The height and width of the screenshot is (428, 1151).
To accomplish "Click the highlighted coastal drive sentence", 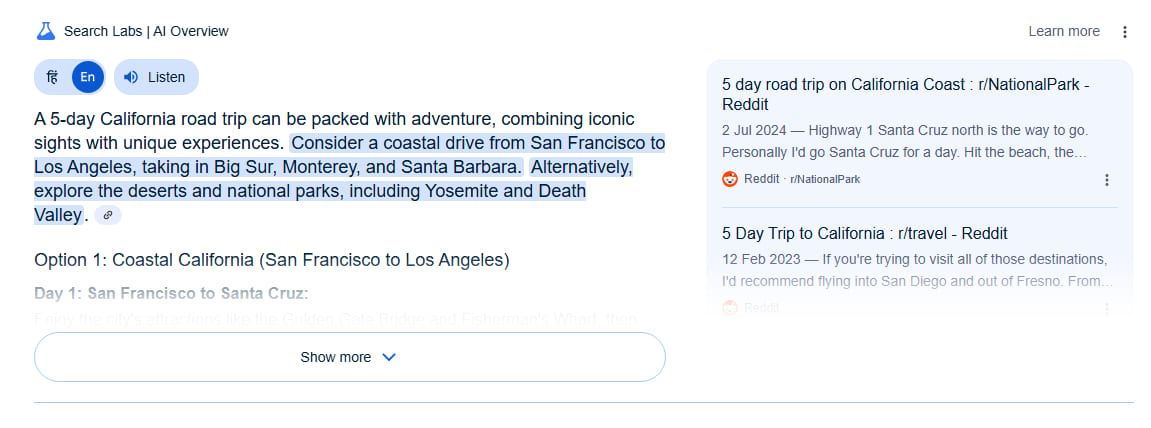I will (349, 154).
